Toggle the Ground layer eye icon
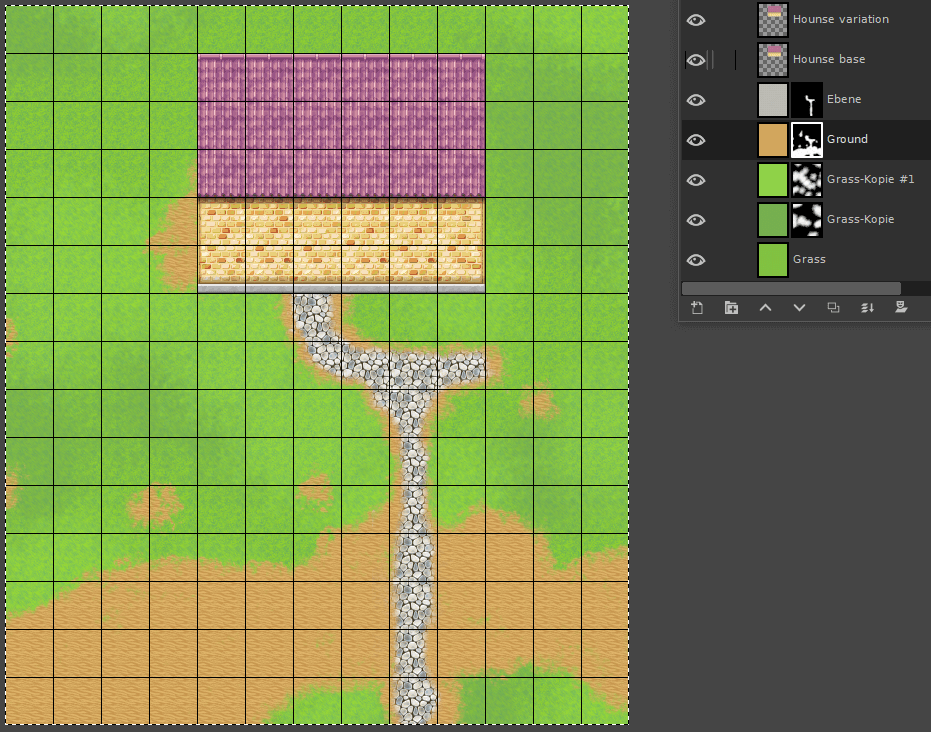This screenshot has height=732, width=931. pyautogui.click(x=696, y=140)
